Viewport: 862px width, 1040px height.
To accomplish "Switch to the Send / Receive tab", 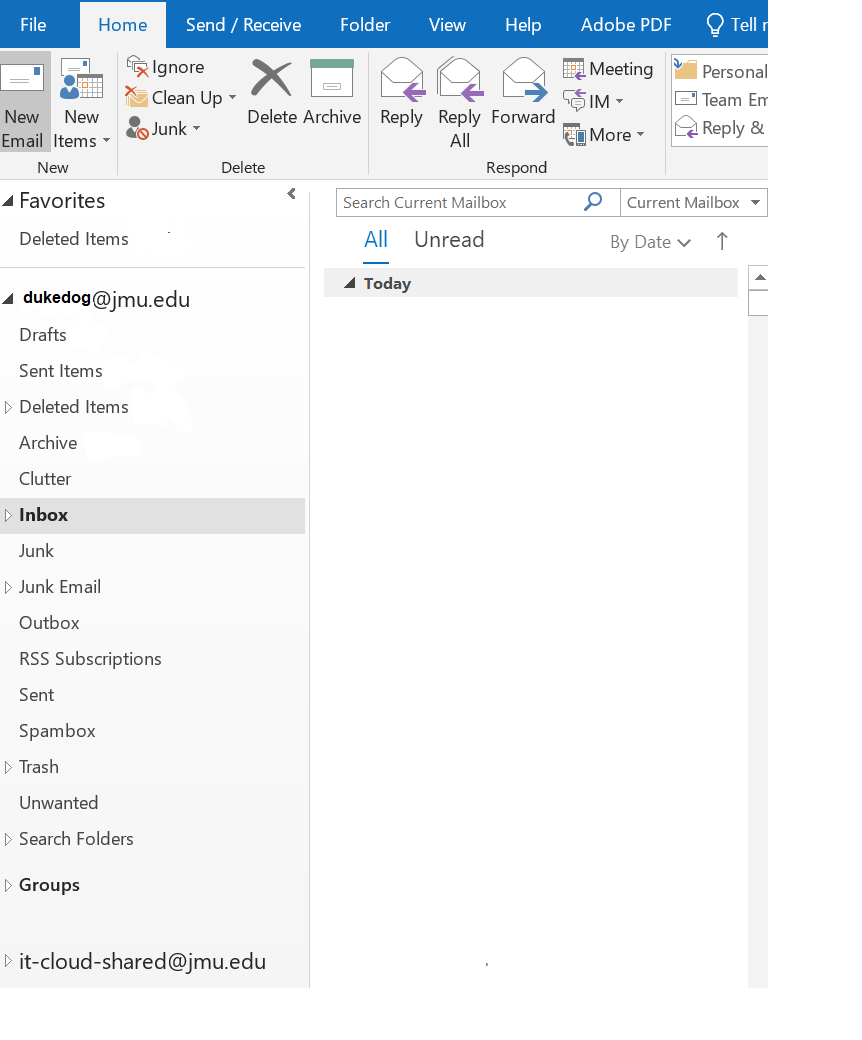I will (243, 25).
